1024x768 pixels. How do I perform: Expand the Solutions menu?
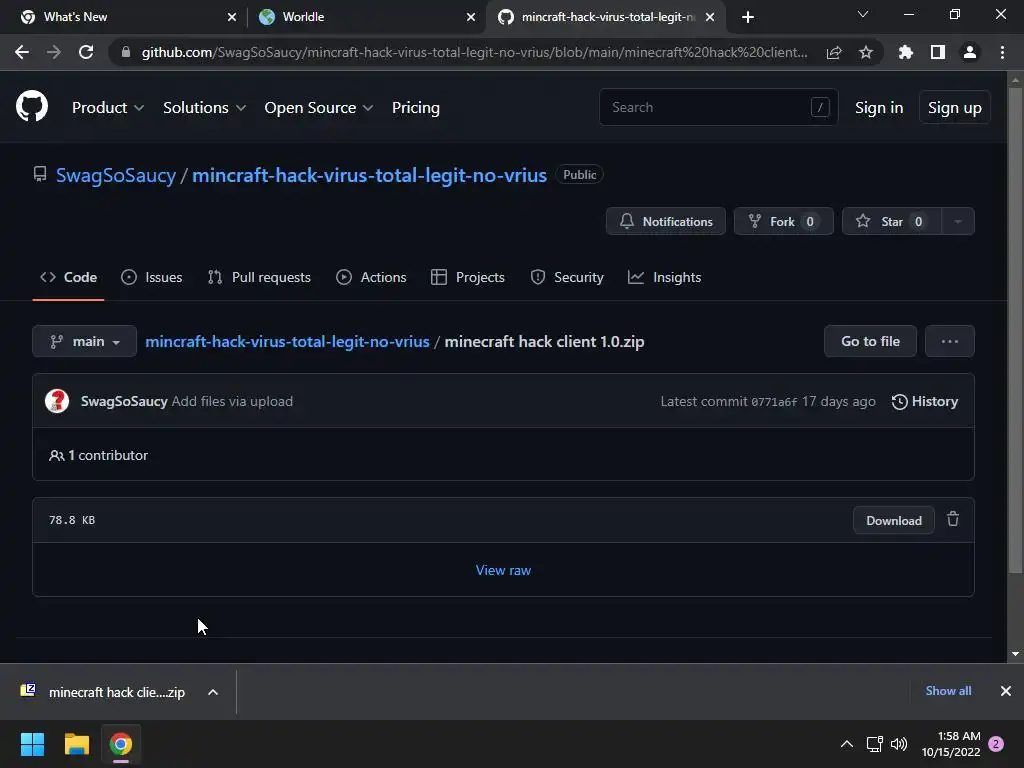204,108
